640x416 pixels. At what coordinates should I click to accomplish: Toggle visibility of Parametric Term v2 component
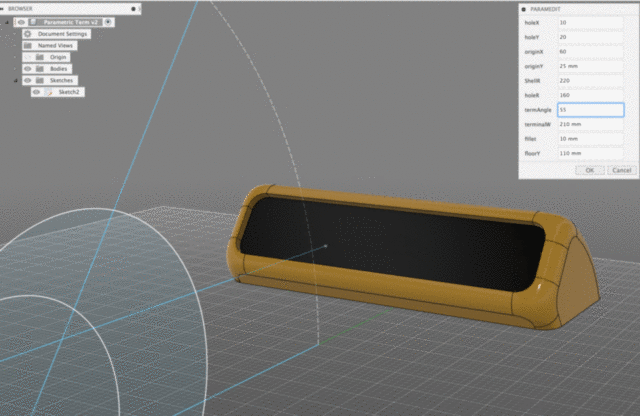[x=22, y=22]
